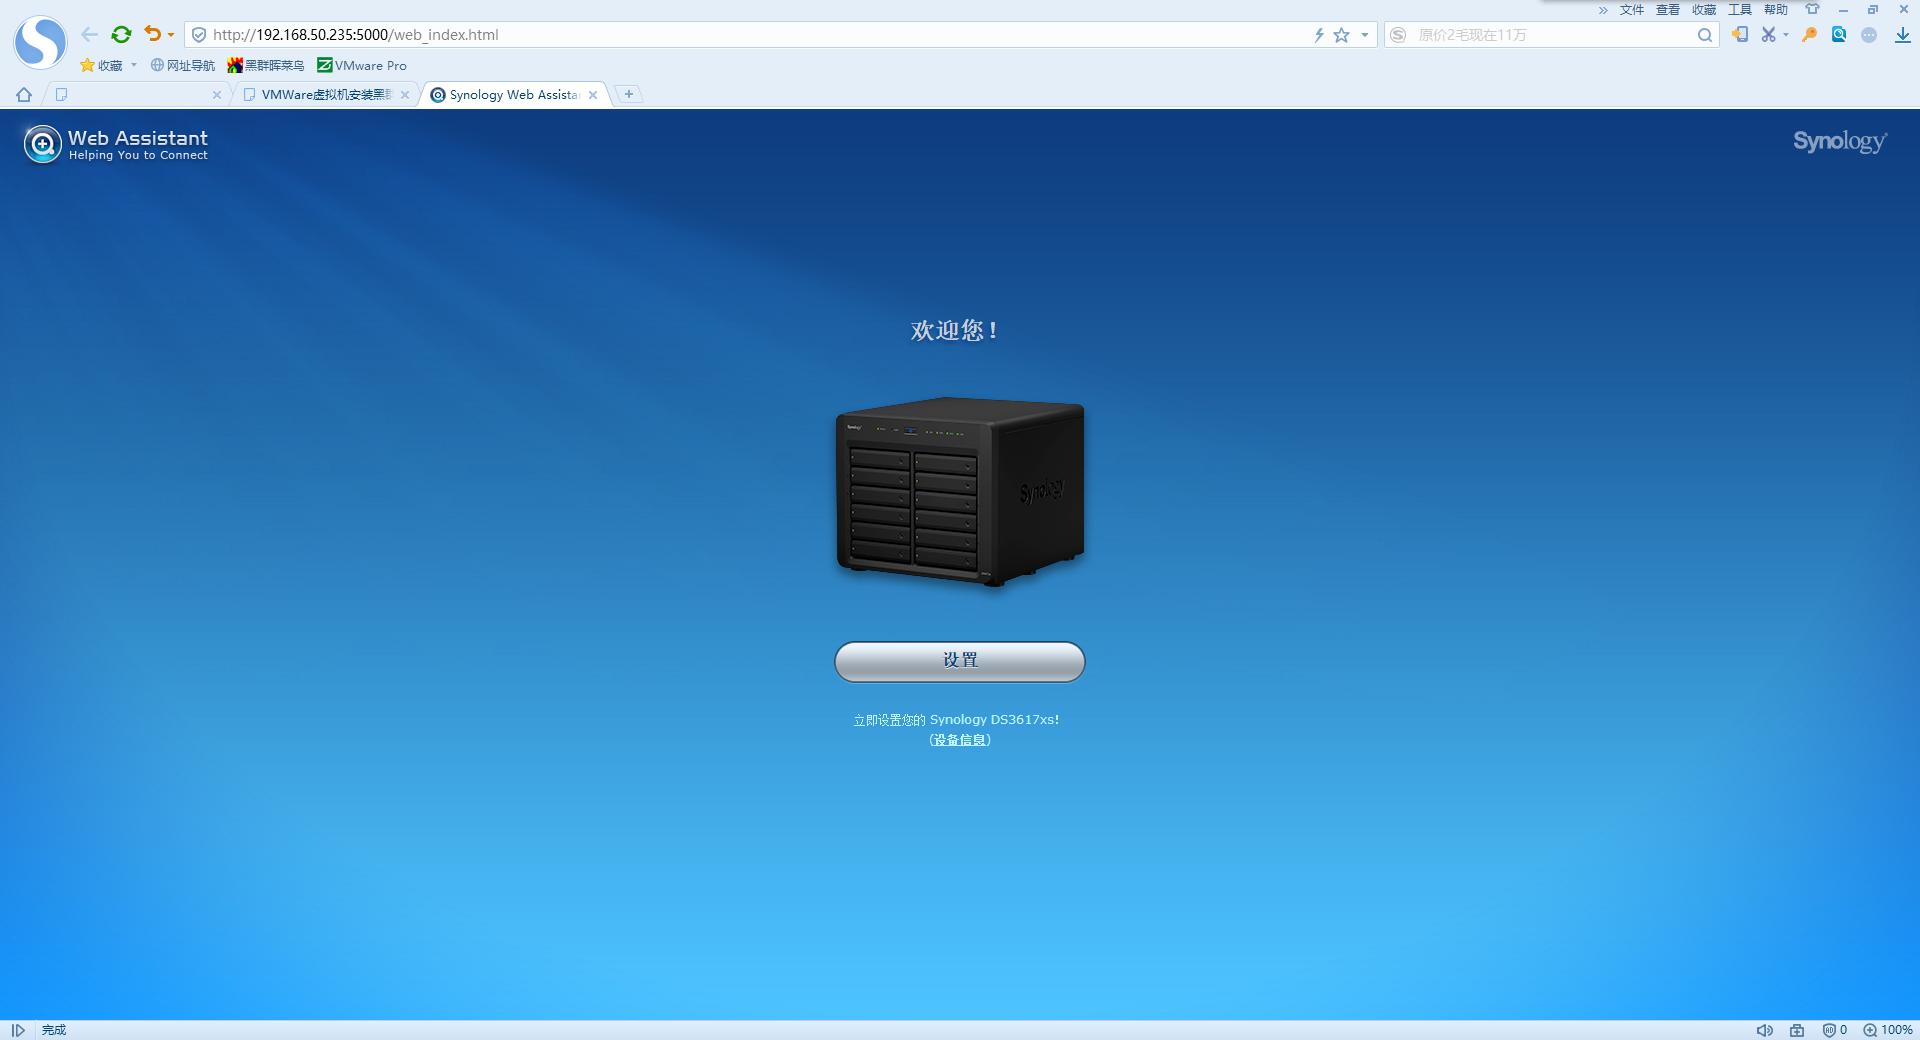Open the 工具 menu
1920x1040 pixels.
click(x=1740, y=9)
